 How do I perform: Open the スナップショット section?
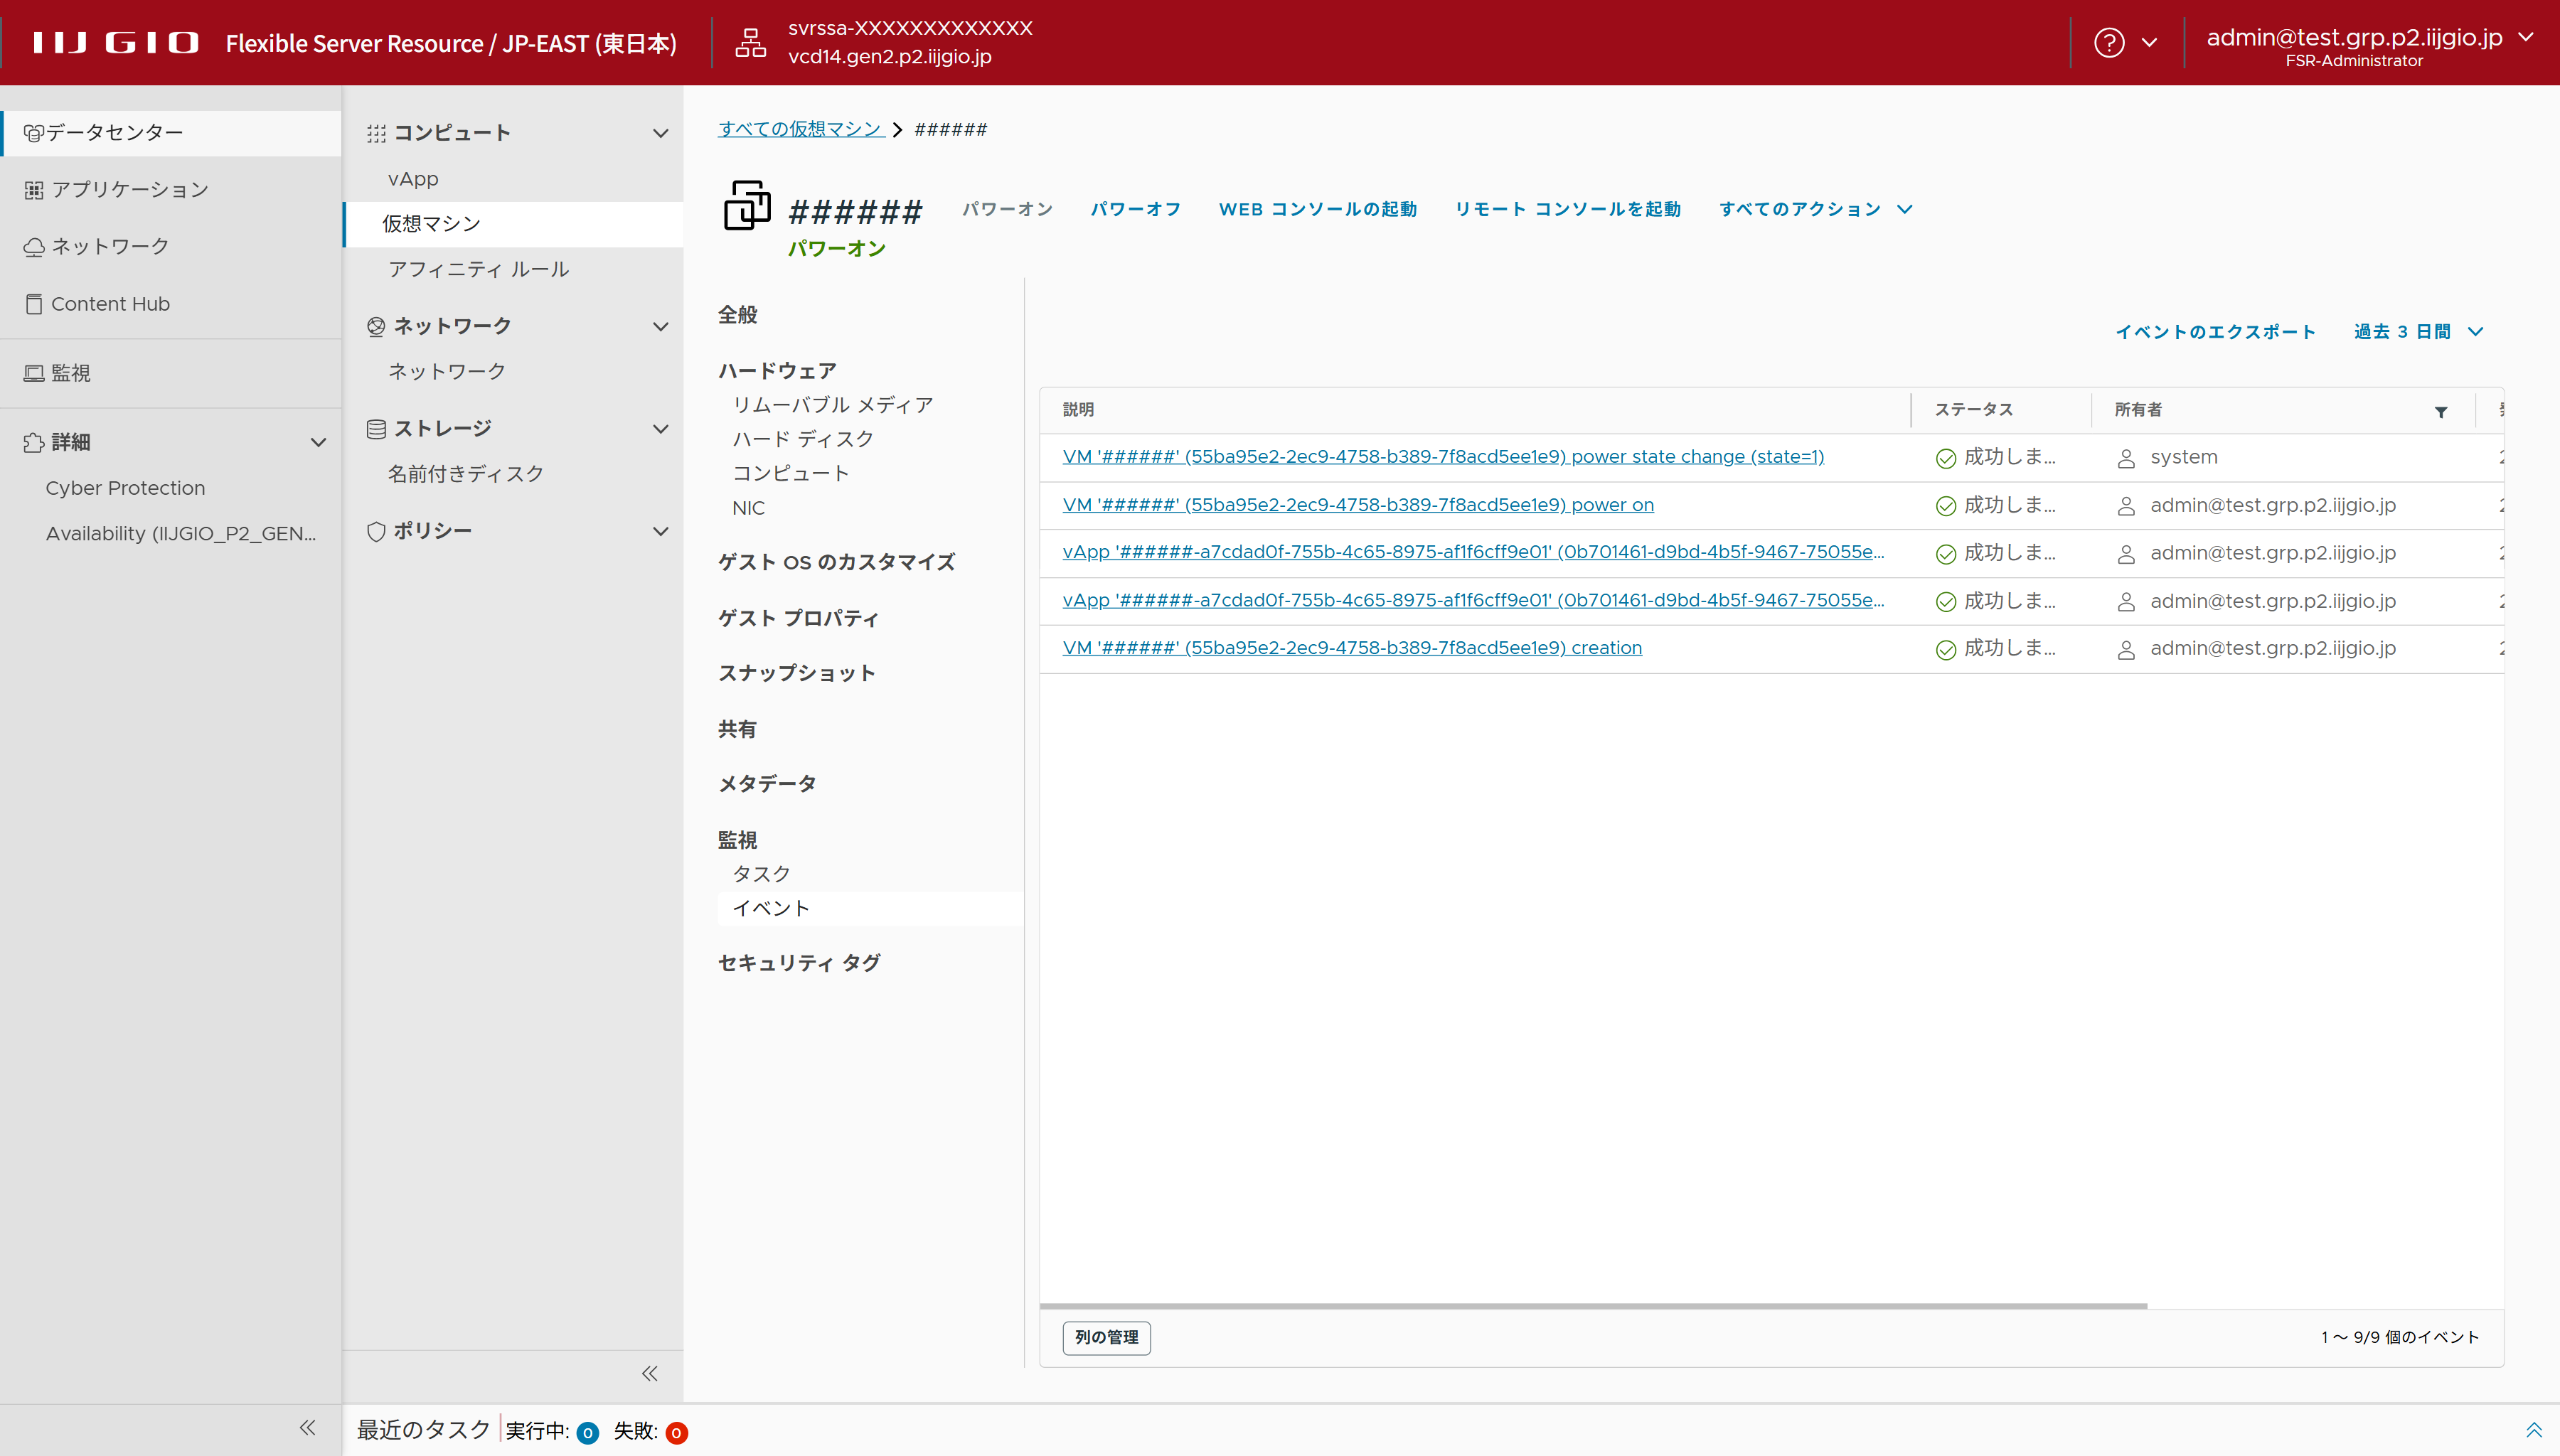tap(796, 673)
